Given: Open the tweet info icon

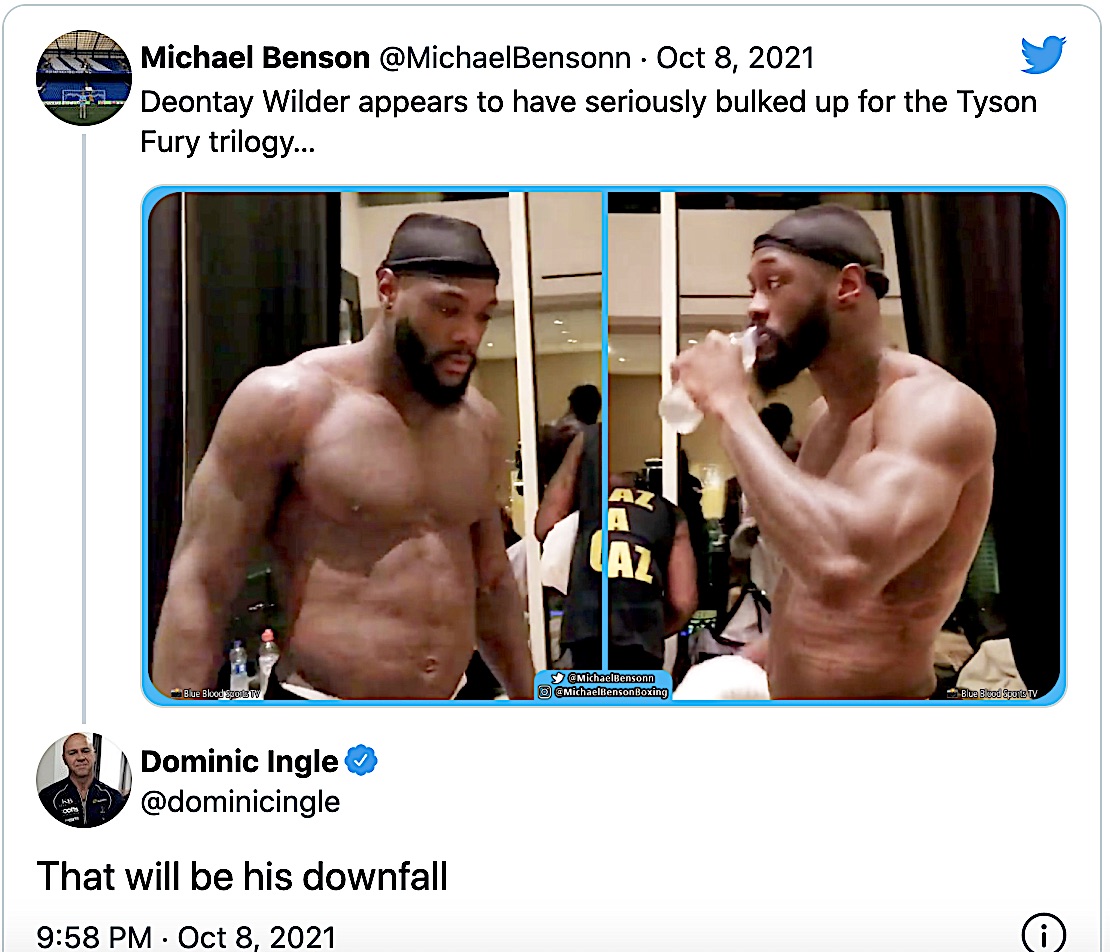Looking at the screenshot, I should [1043, 935].
